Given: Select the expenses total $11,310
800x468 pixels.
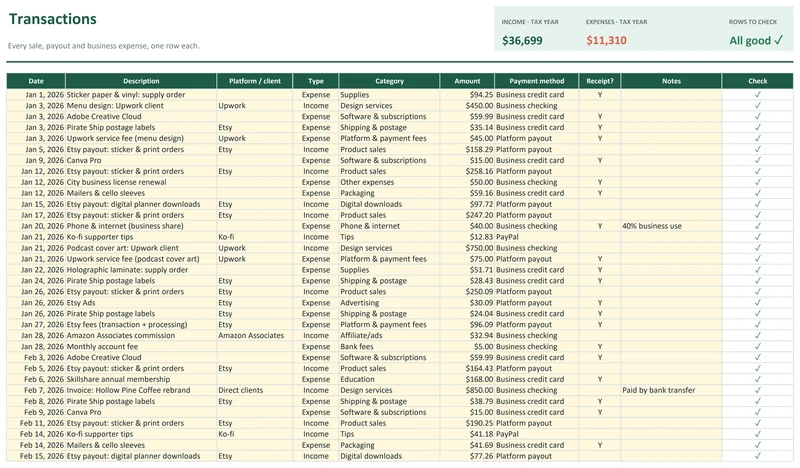Looking at the screenshot, I should coord(606,40).
